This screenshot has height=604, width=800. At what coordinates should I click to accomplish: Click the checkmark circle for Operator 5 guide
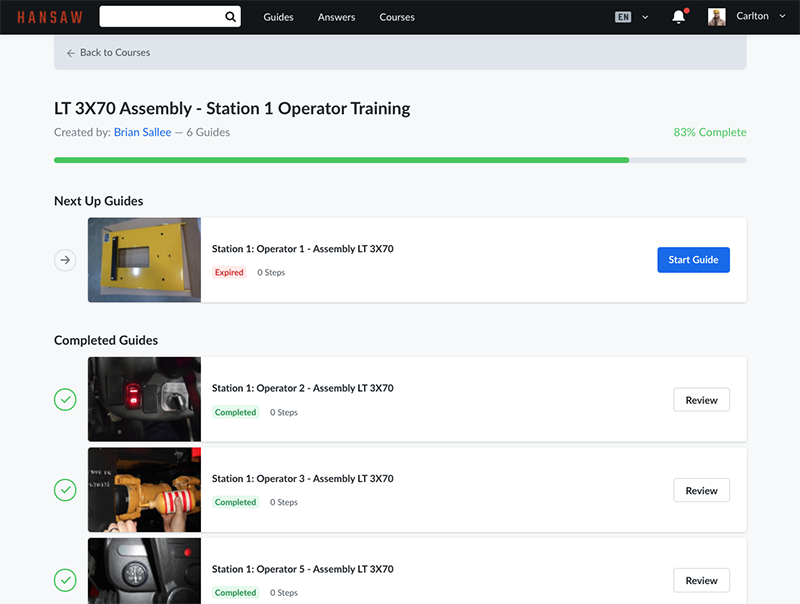[x=65, y=580]
